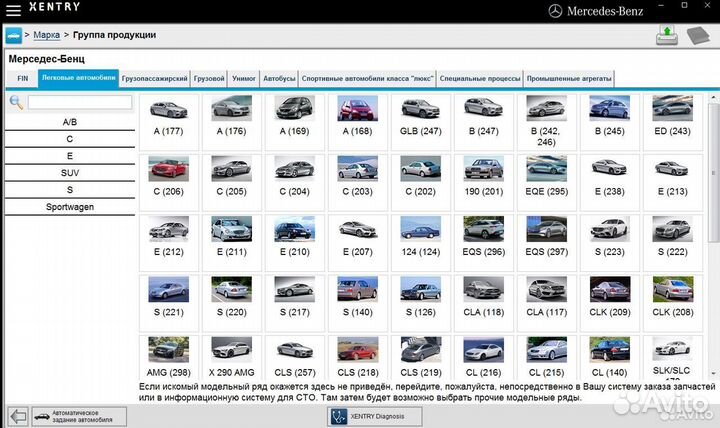This screenshot has height=428, width=720.
Task: Click the back arrow button
Action: pos(18,417)
